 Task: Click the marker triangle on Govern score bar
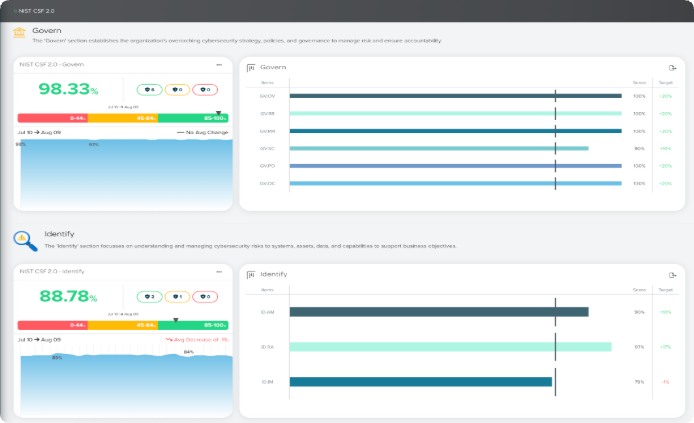(218, 113)
